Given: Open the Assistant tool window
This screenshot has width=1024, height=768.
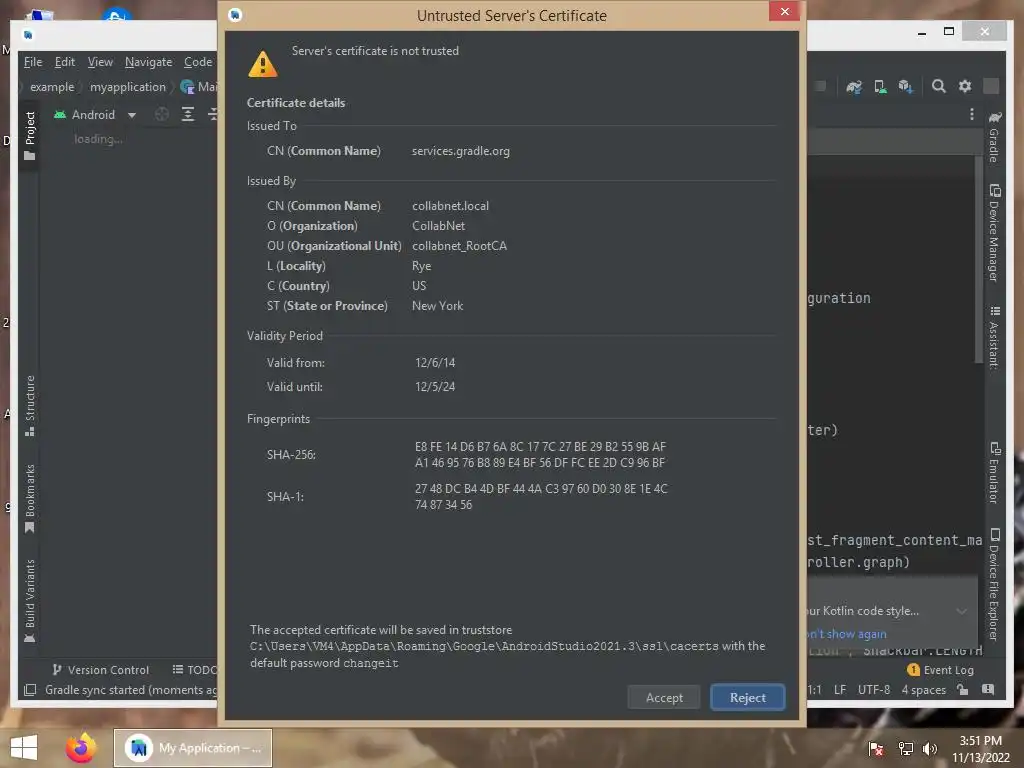Looking at the screenshot, I should (995, 338).
